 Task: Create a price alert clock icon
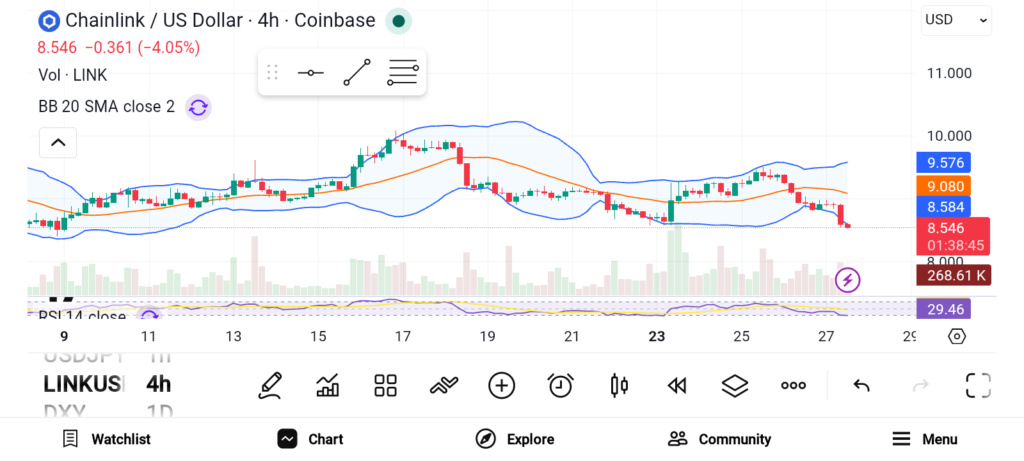tap(560, 385)
